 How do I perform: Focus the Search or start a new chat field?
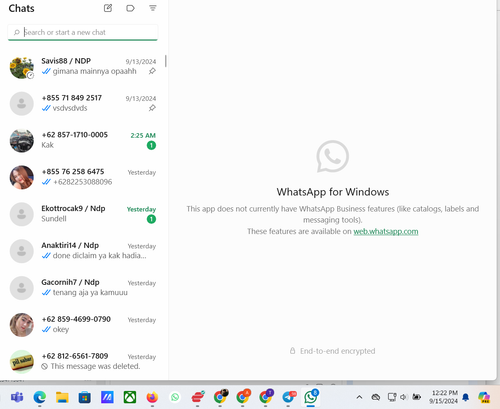point(83,32)
